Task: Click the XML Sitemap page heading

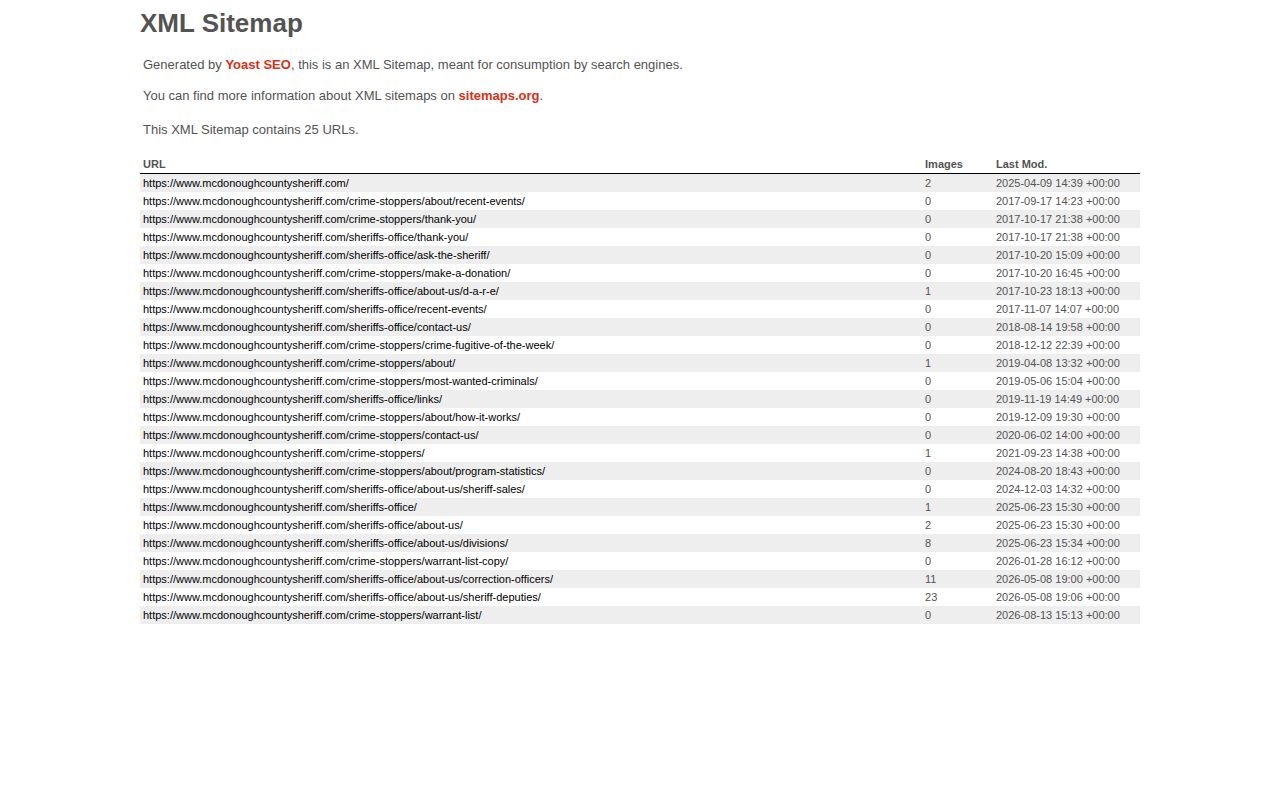Action: coord(221,23)
